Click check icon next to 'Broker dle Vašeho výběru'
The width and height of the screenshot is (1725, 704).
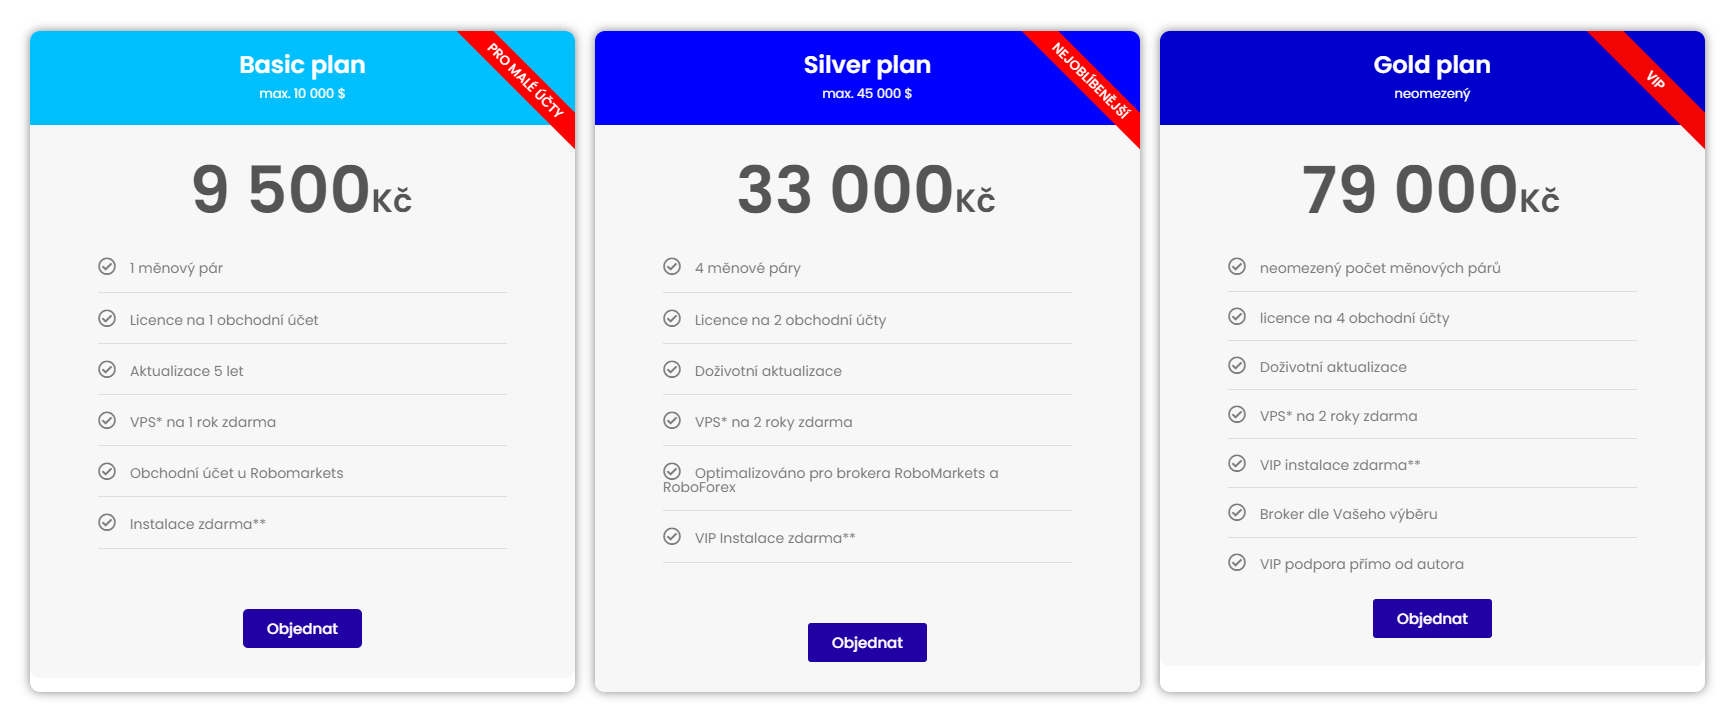(x=1237, y=512)
